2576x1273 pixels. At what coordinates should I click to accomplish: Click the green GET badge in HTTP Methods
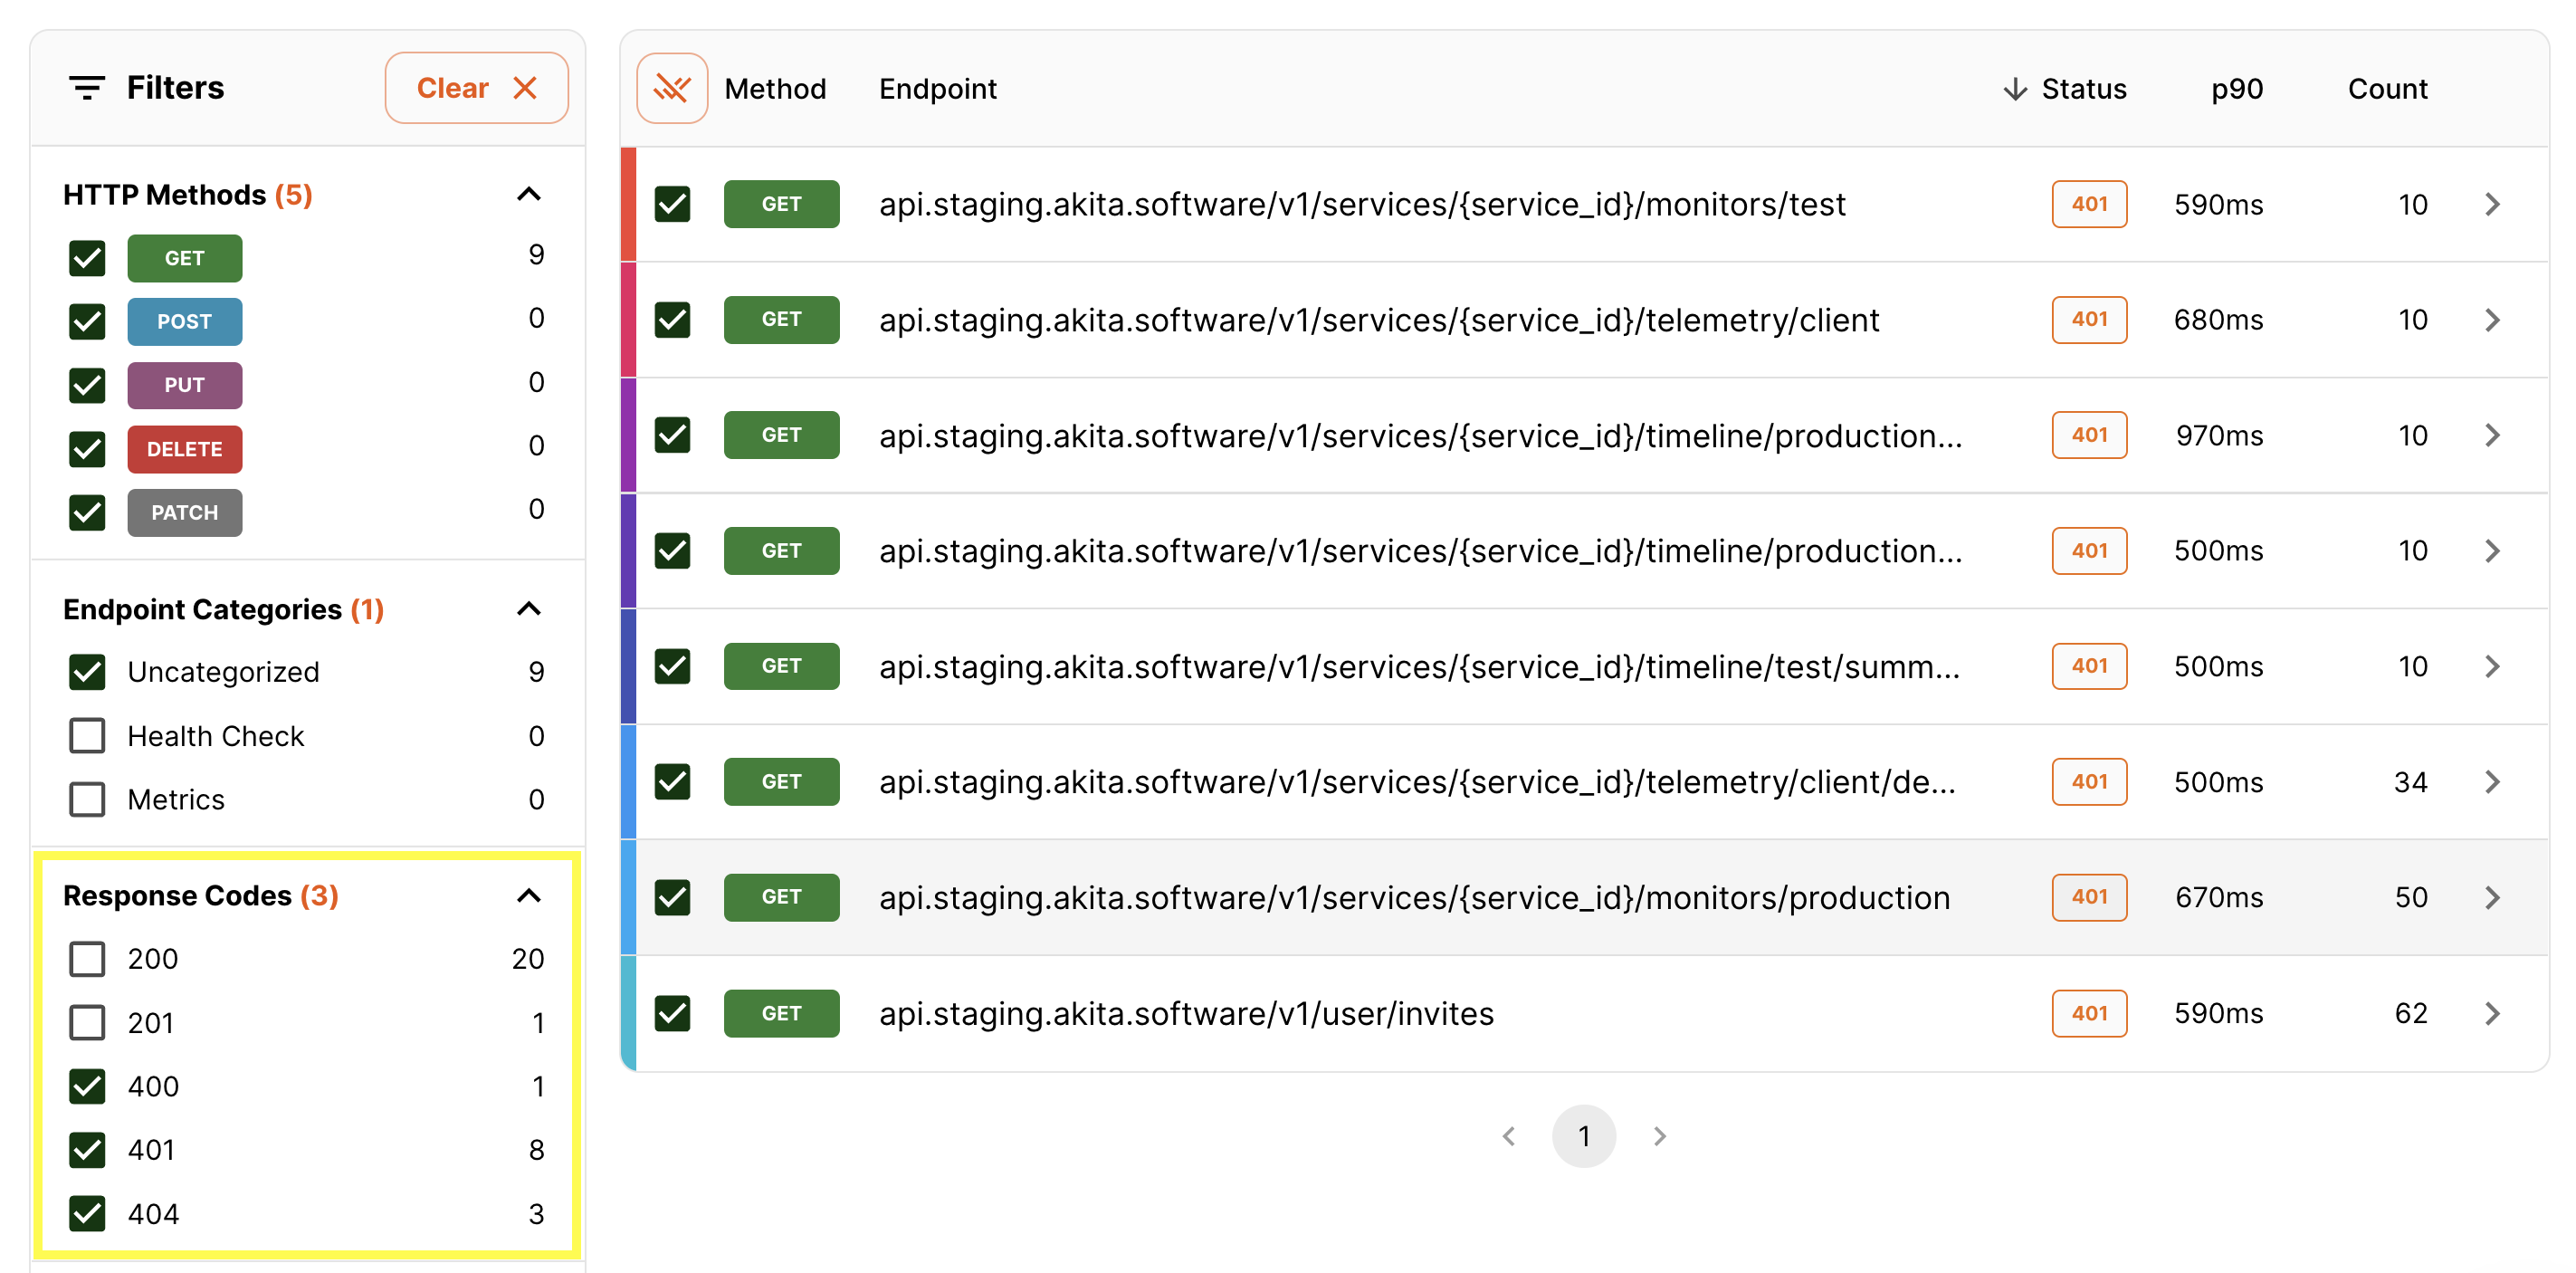[x=184, y=258]
